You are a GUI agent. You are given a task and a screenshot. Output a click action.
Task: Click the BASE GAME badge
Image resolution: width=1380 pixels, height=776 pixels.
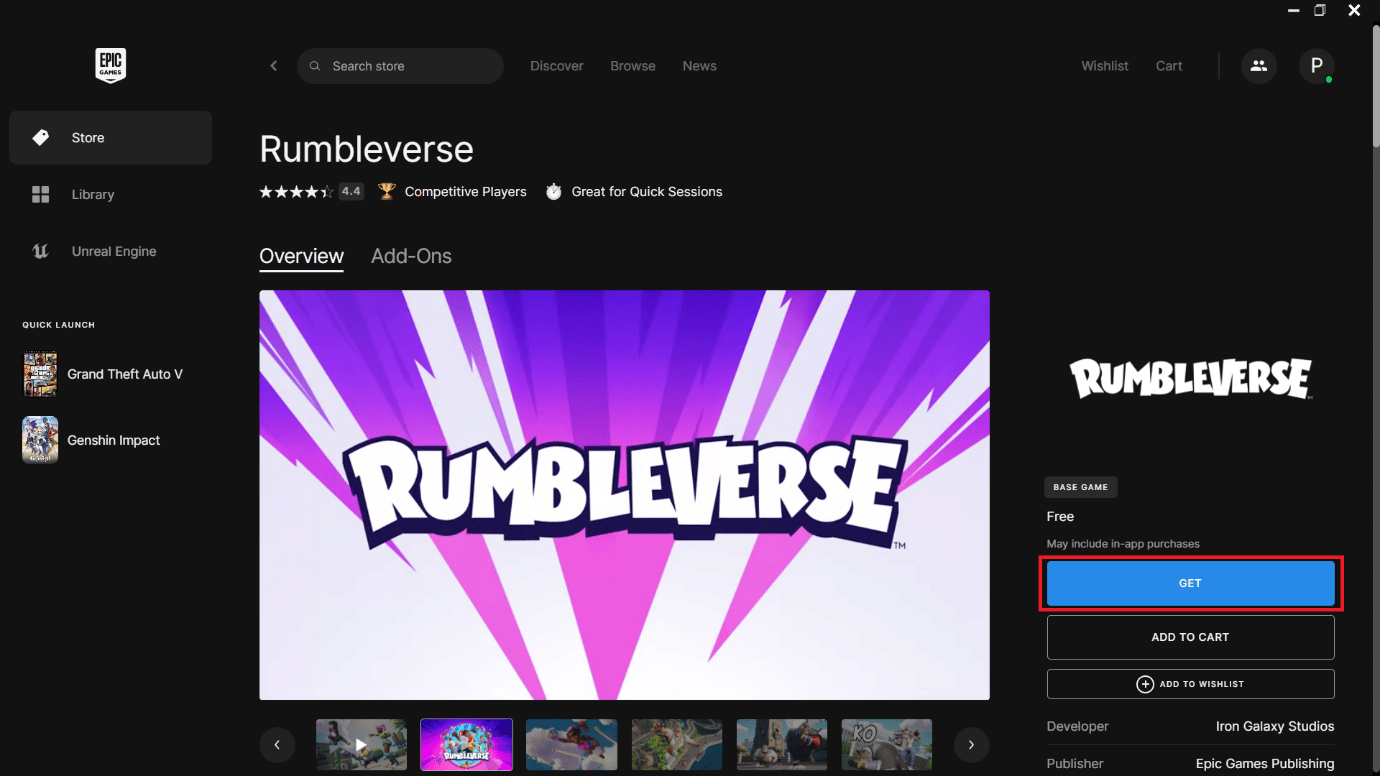point(1081,487)
